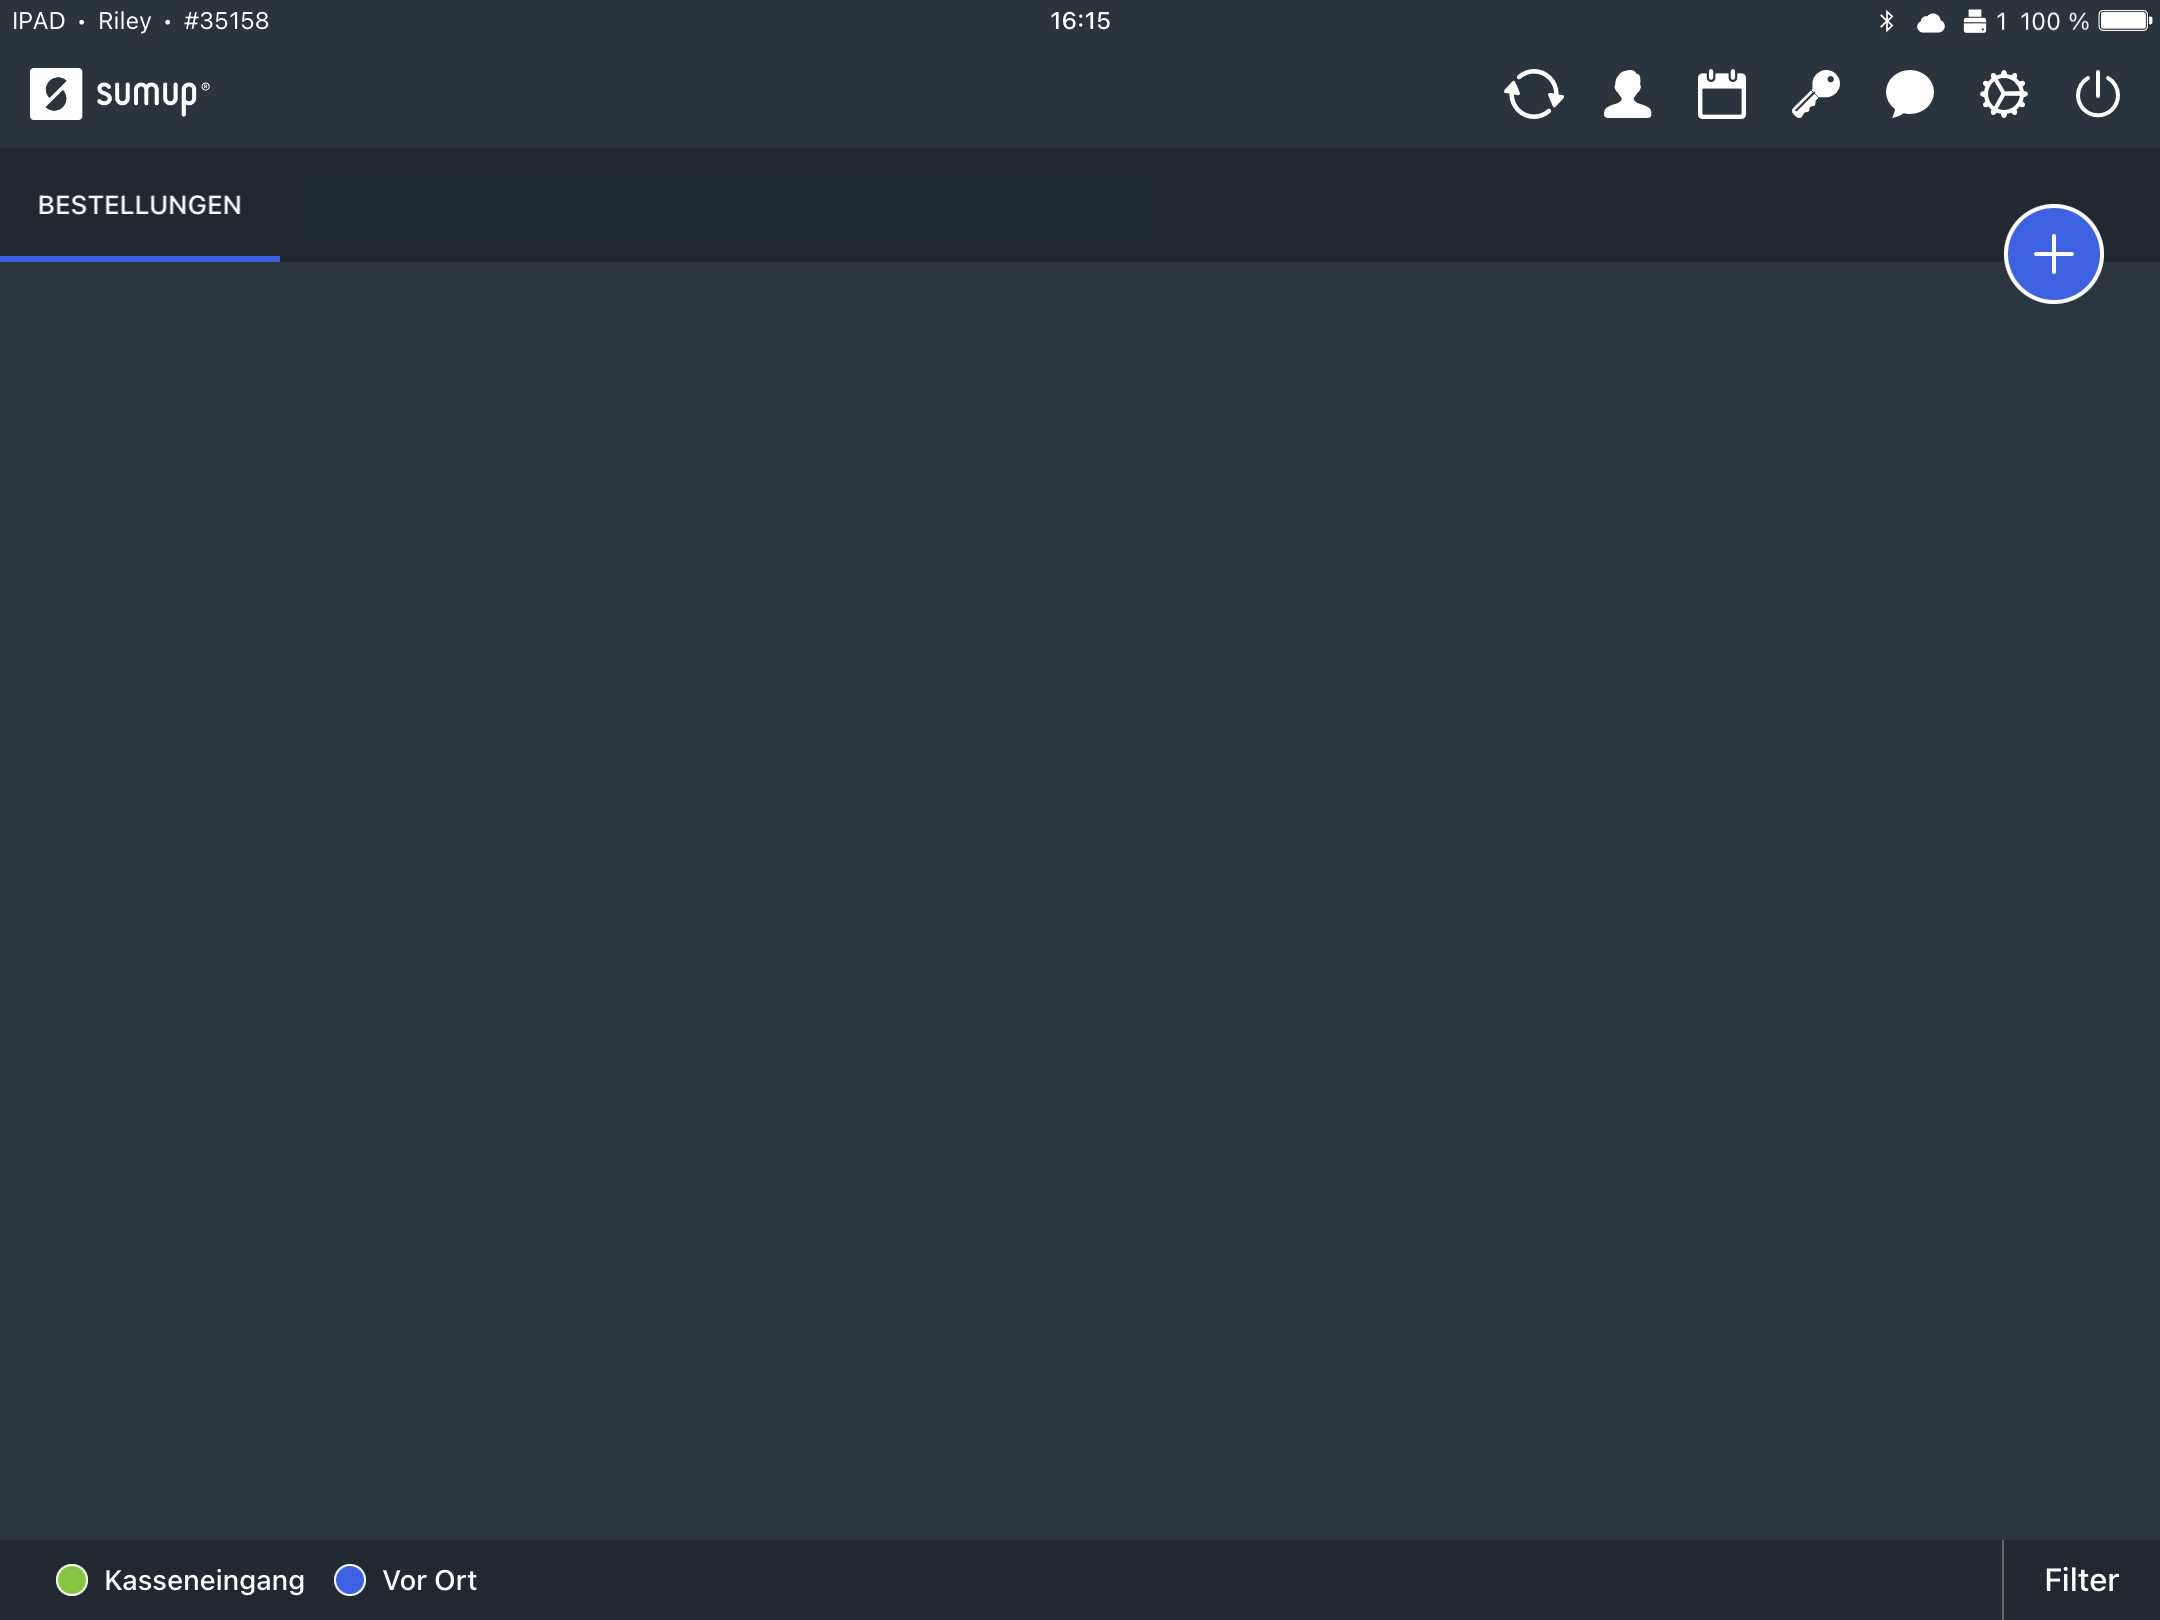Open the calendar icon
The height and width of the screenshot is (1620, 2160).
(1721, 95)
